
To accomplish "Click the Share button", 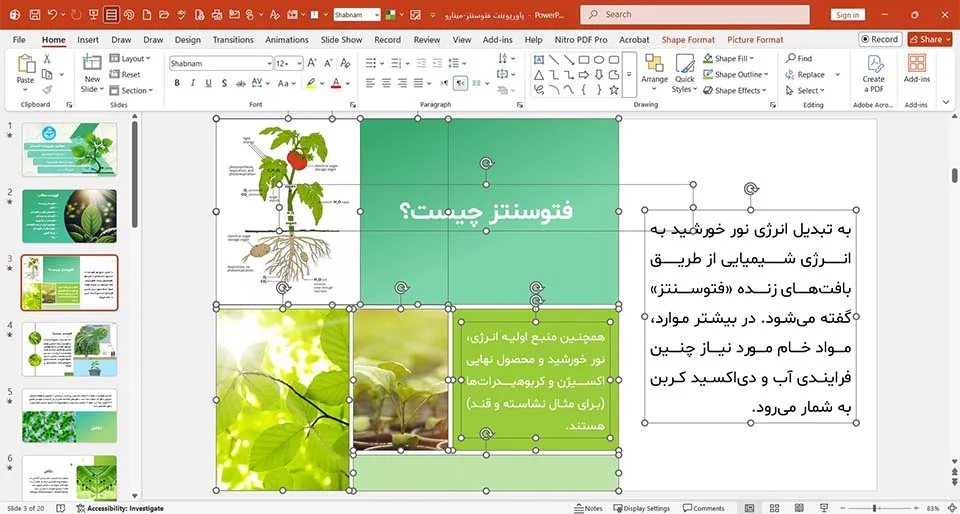I will [x=929, y=39].
